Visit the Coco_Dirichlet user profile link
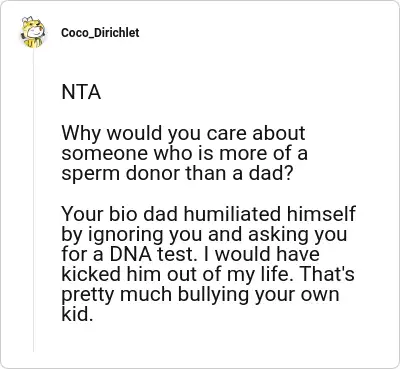This screenshot has height=369, width=400. [100, 33]
